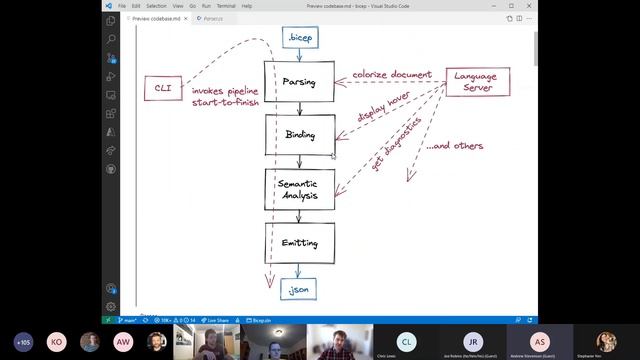This screenshot has width=640, height=360.
Task: Open the Run and Debug view
Action: tap(111, 76)
